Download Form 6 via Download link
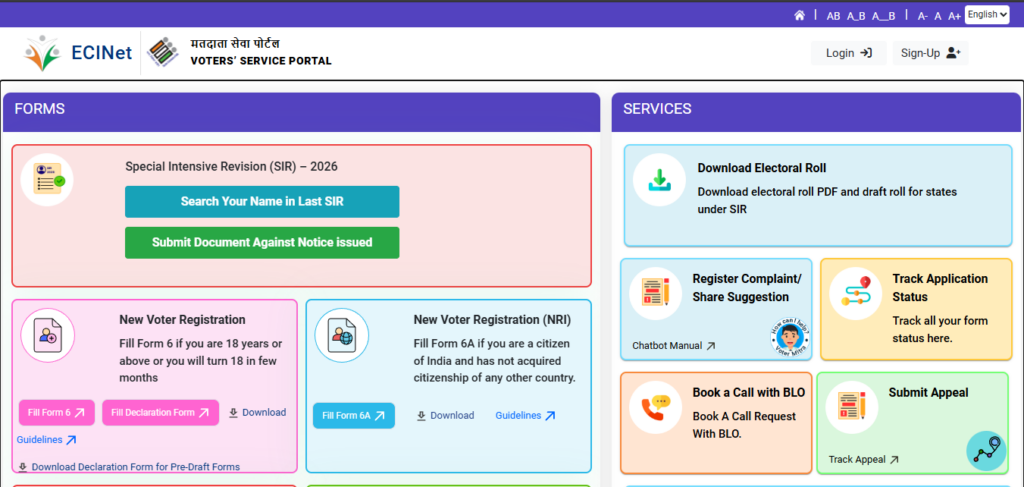1024x487 pixels. coord(257,413)
